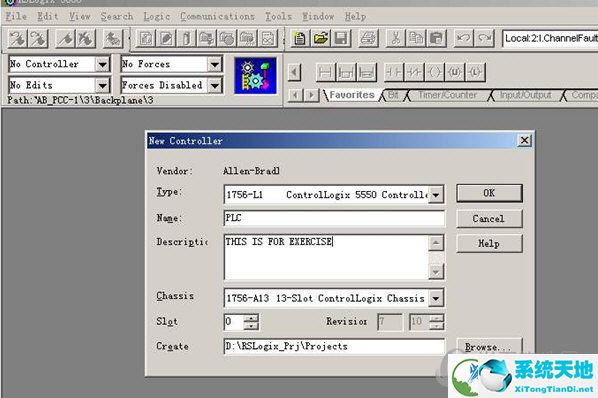The width and height of the screenshot is (598, 398).
Task: Click the hammer icon with X mark
Action: tap(86, 39)
